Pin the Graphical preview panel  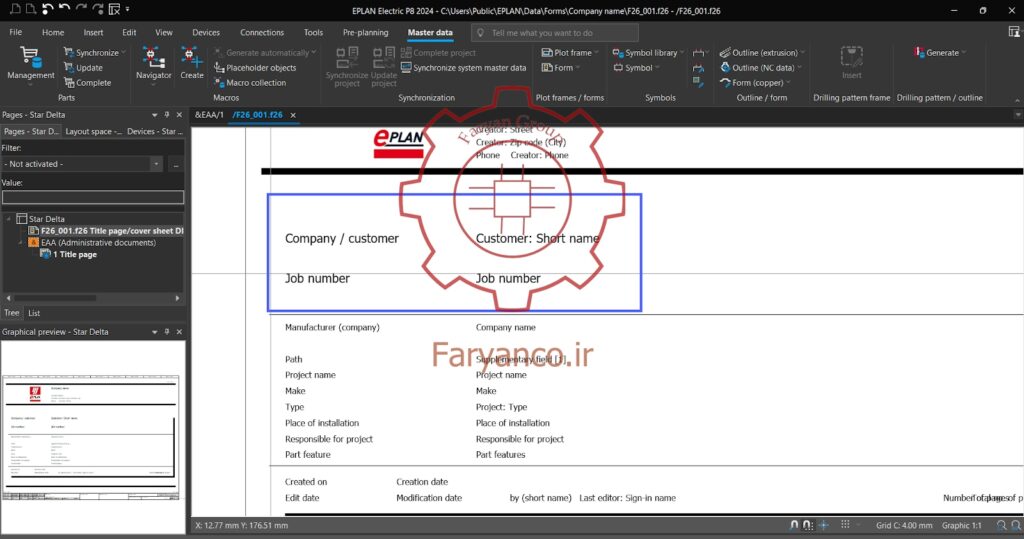167,332
